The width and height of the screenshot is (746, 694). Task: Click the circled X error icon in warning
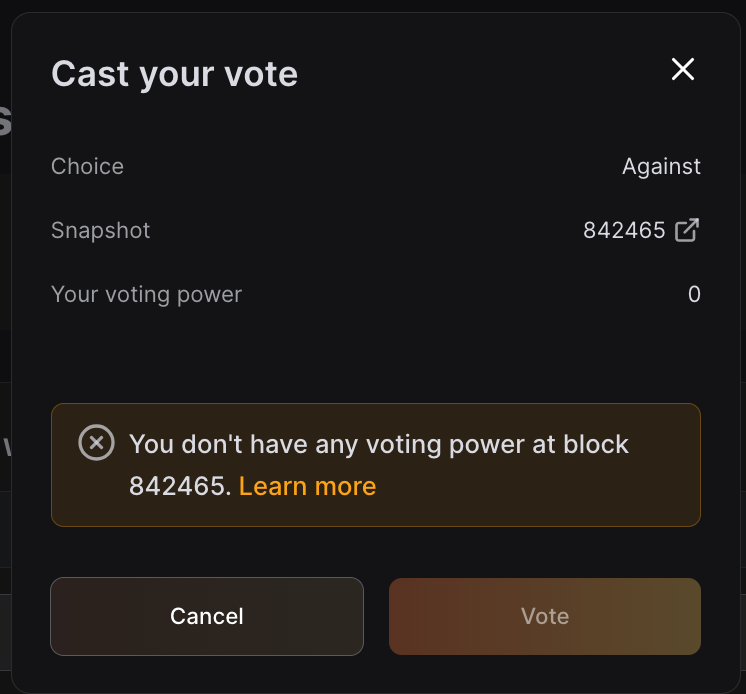click(96, 443)
